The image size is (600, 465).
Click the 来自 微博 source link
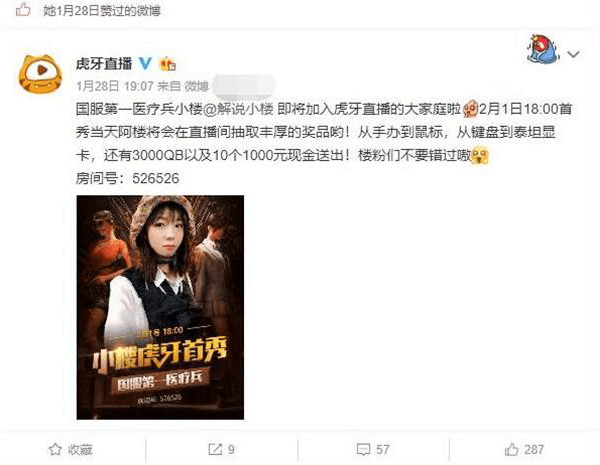(183, 86)
